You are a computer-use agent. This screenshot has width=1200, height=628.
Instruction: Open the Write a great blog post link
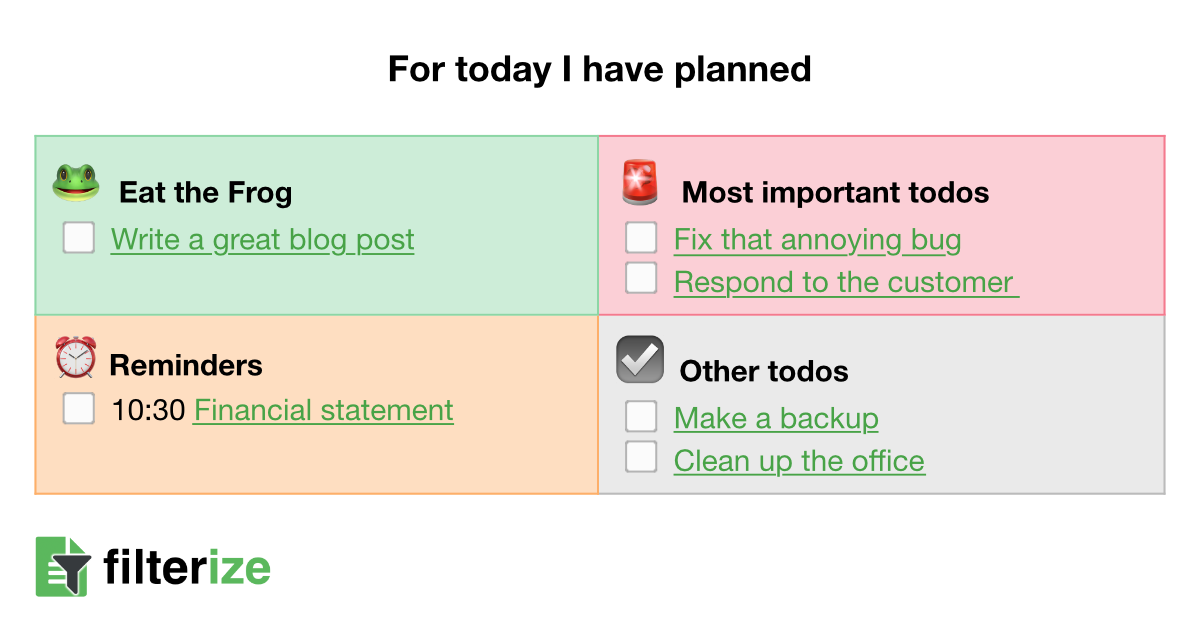262,240
